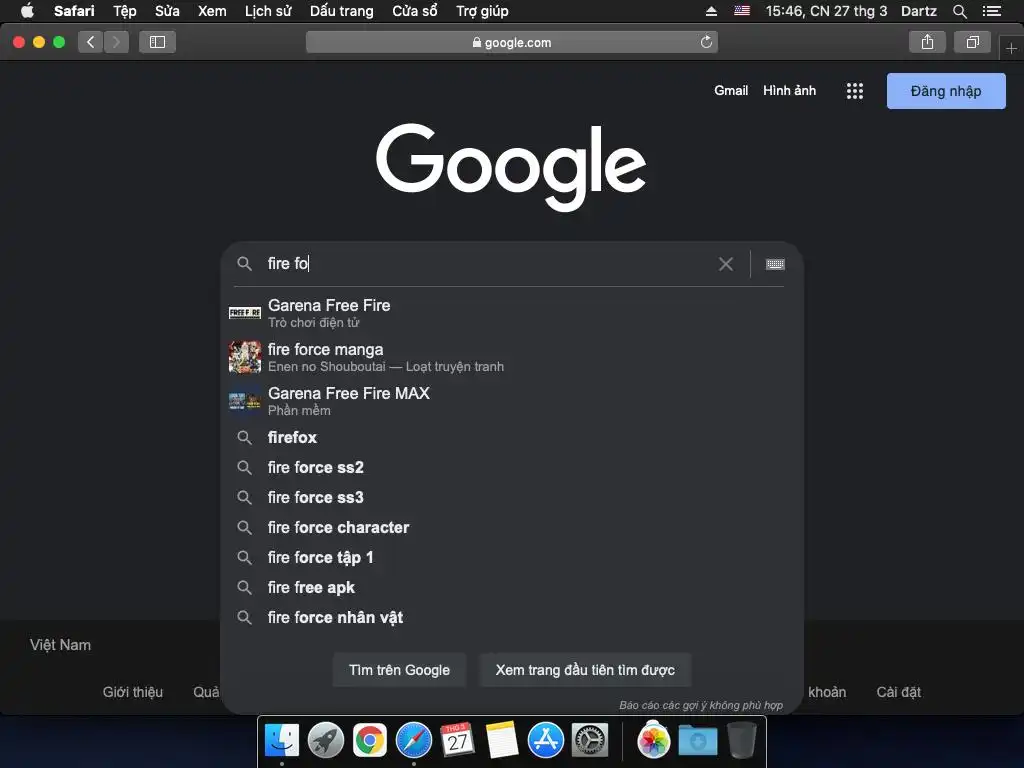Select the firefox suggestion
Viewport: 1024px width, 768px height.
pos(512,438)
